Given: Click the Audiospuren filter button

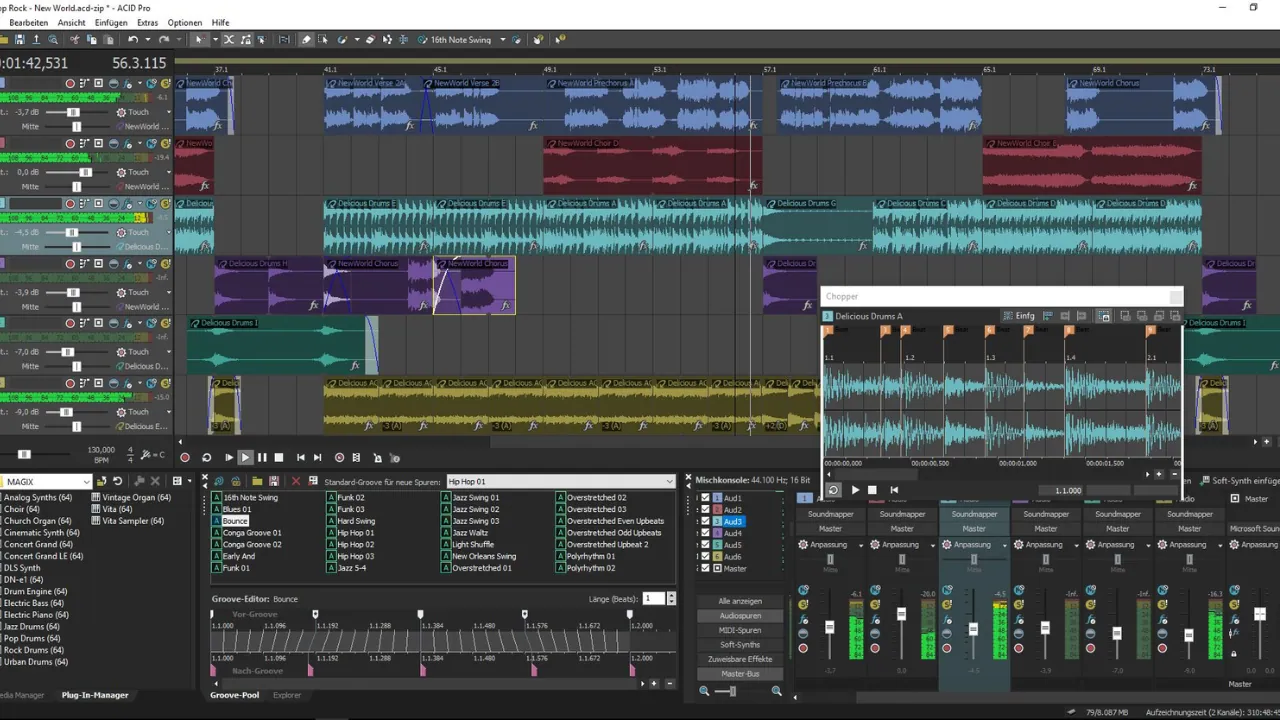Looking at the screenshot, I should pyautogui.click(x=740, y=616).
